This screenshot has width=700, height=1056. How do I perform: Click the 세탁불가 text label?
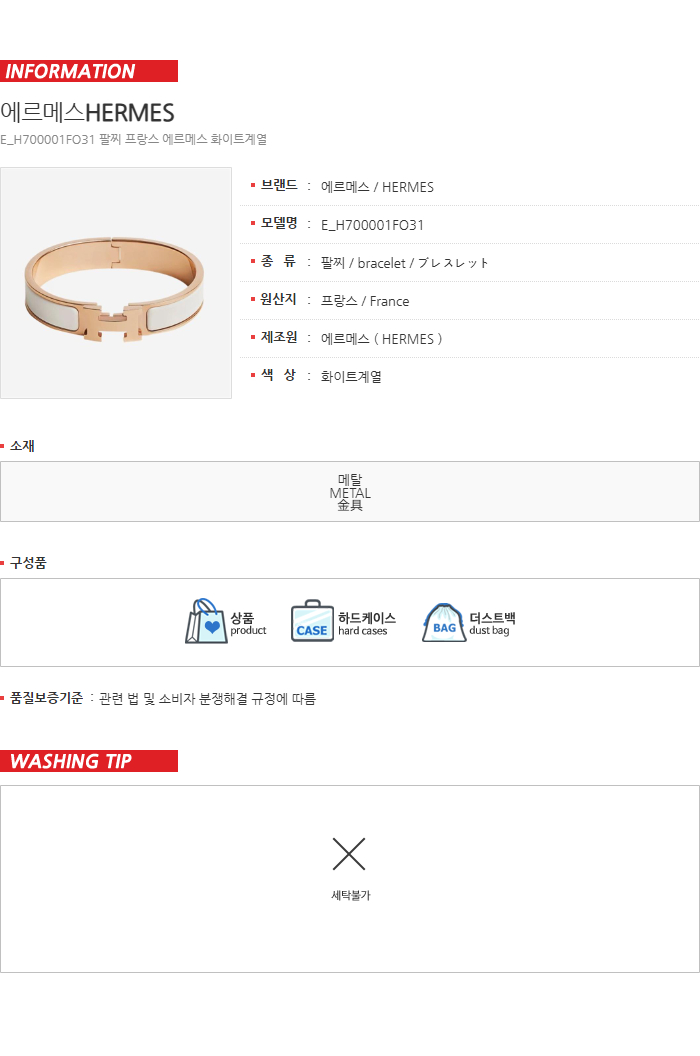click(x=350, y=895)
